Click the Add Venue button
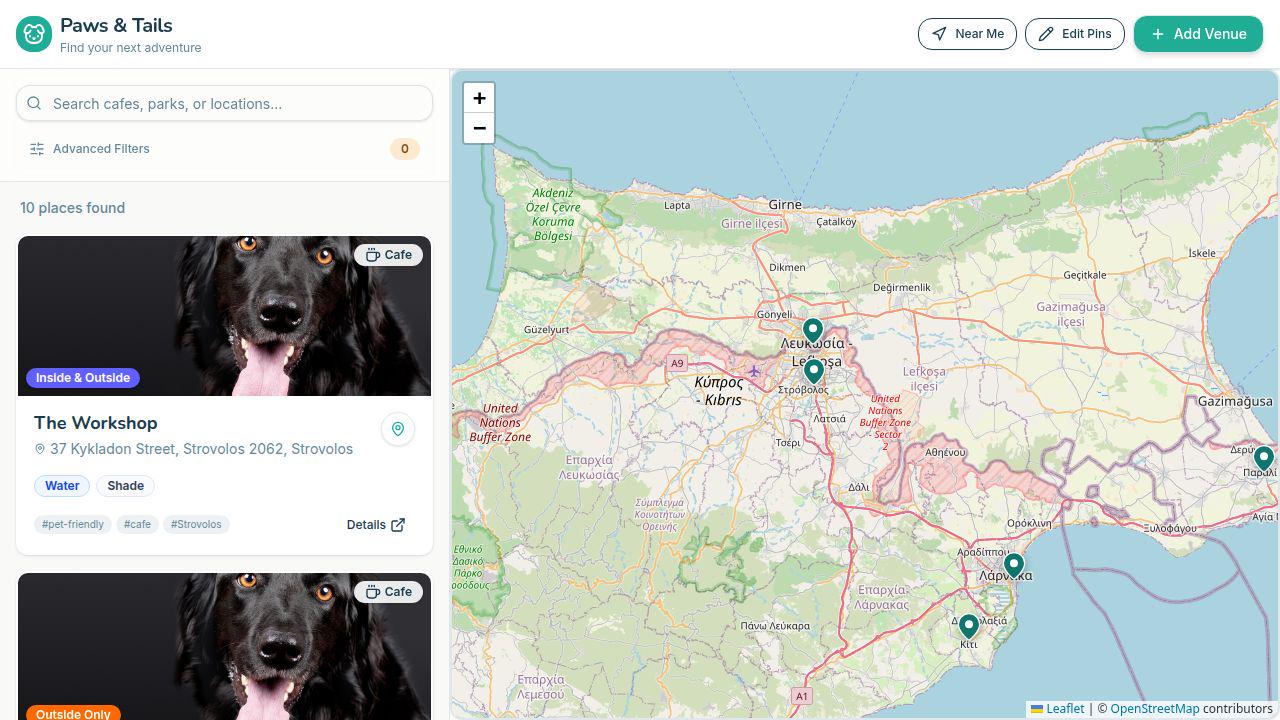 [x=1198, y=34]
